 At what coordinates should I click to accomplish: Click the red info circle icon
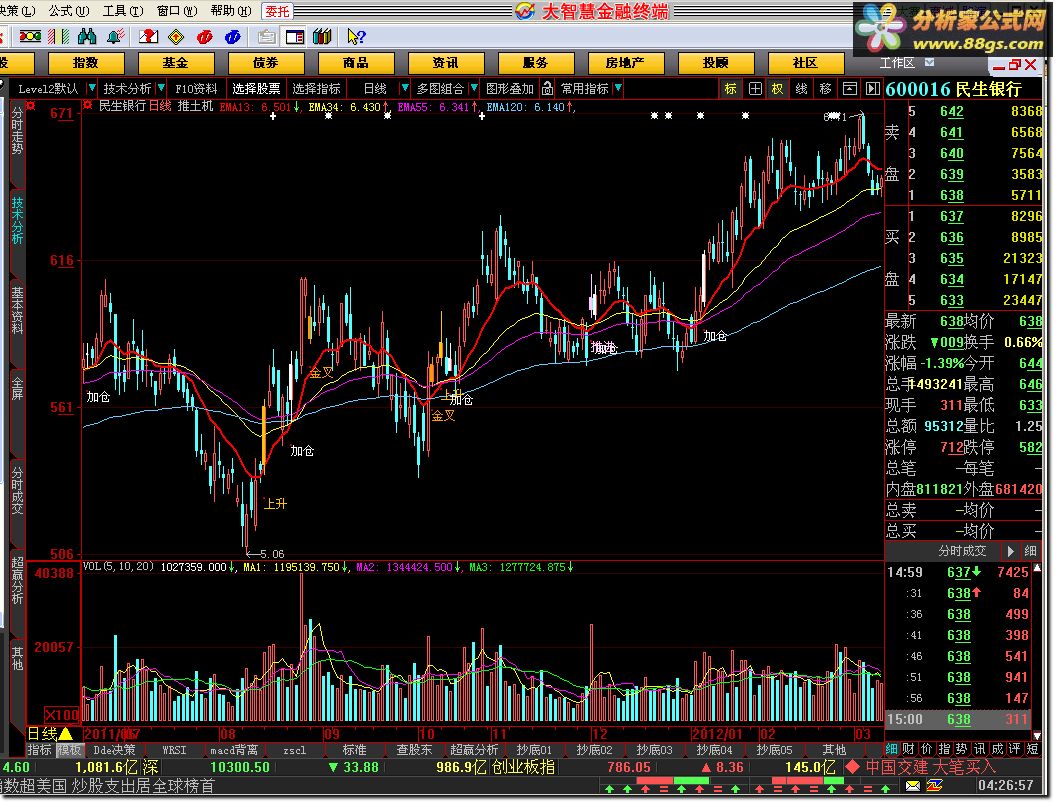pyautogui.click(x=205, y=36)
